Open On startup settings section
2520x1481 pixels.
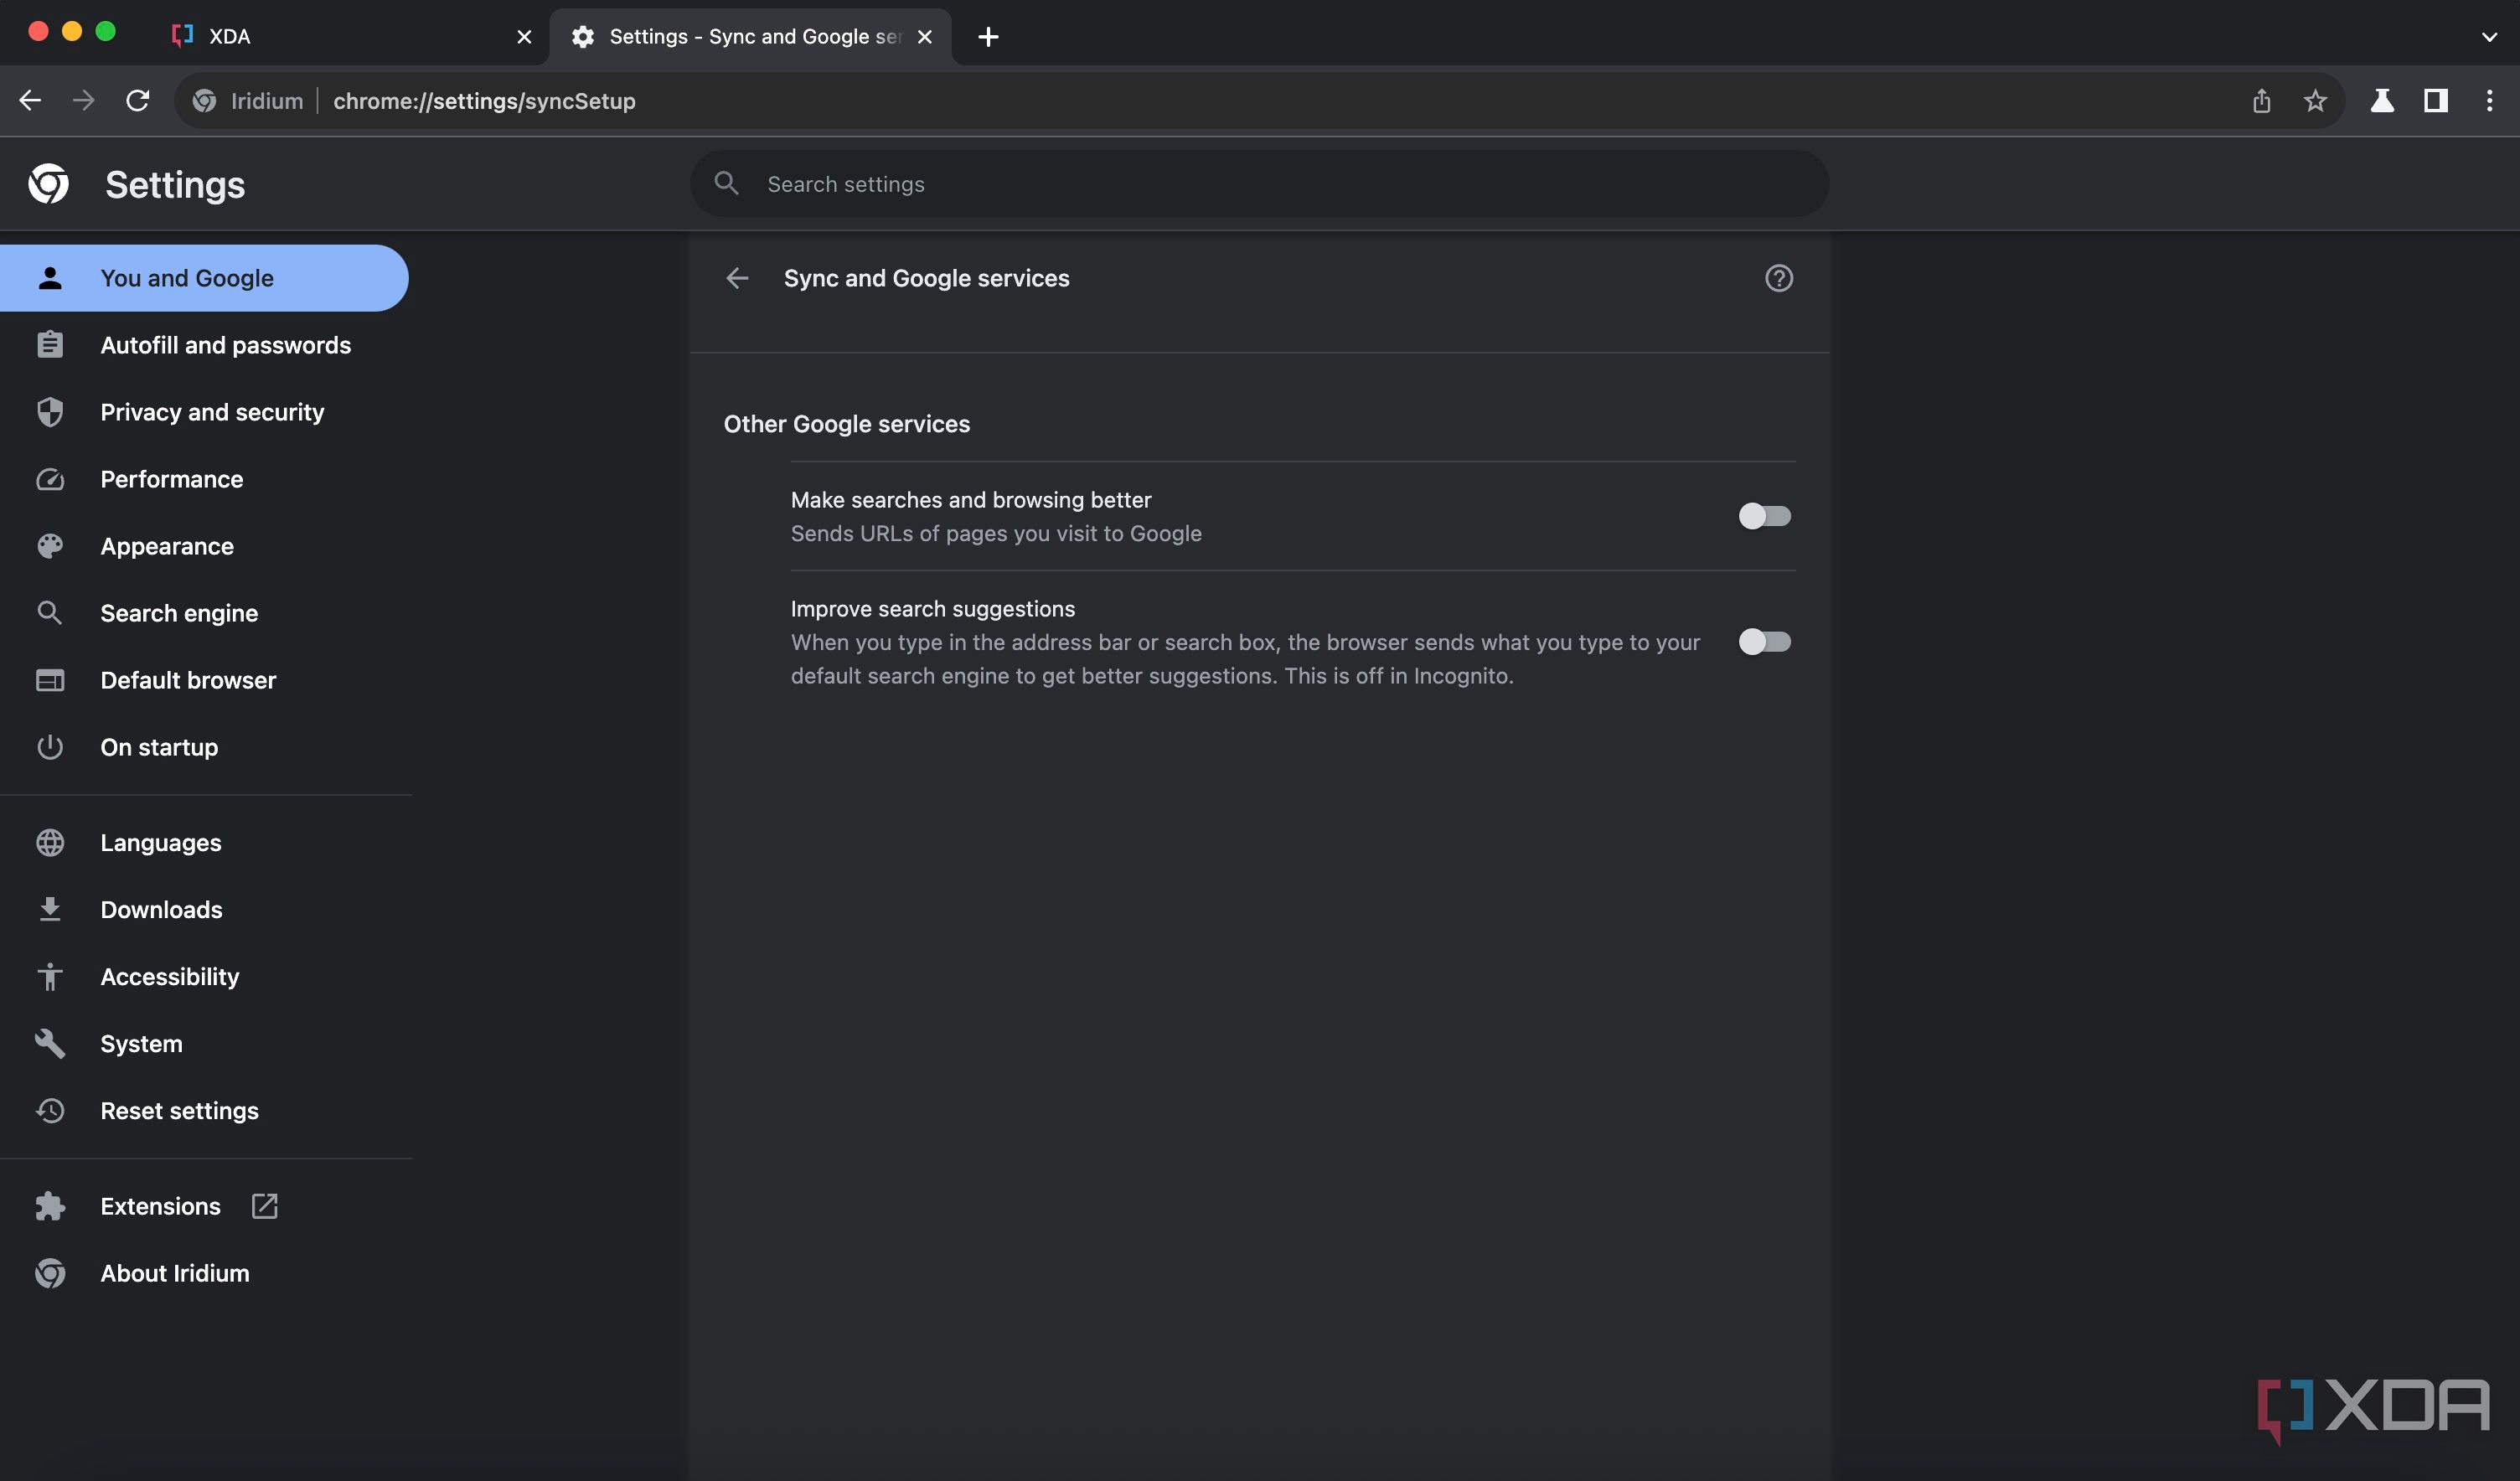click(x=204, y=747)
